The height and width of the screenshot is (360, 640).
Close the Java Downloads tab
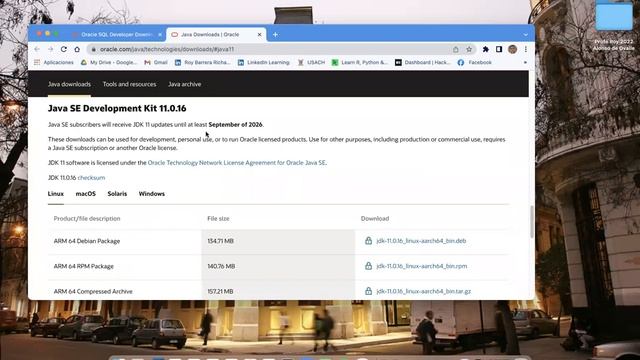click(x=259, y=35)
